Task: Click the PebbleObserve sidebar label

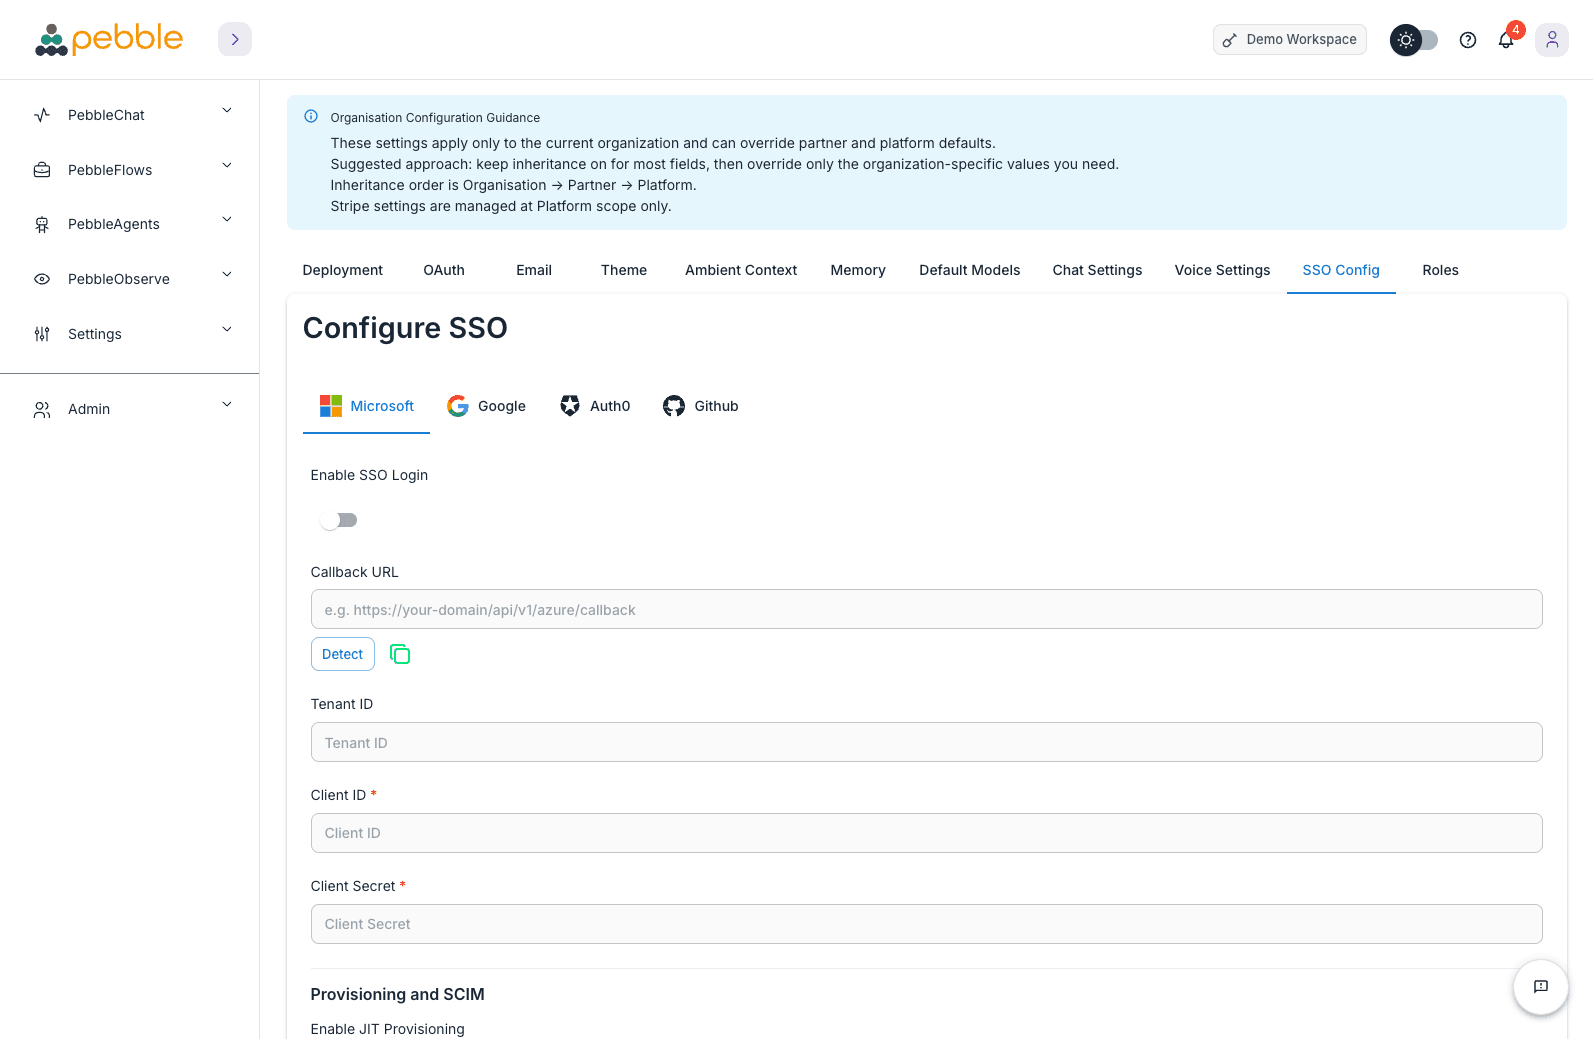Action: pos(119,279)
